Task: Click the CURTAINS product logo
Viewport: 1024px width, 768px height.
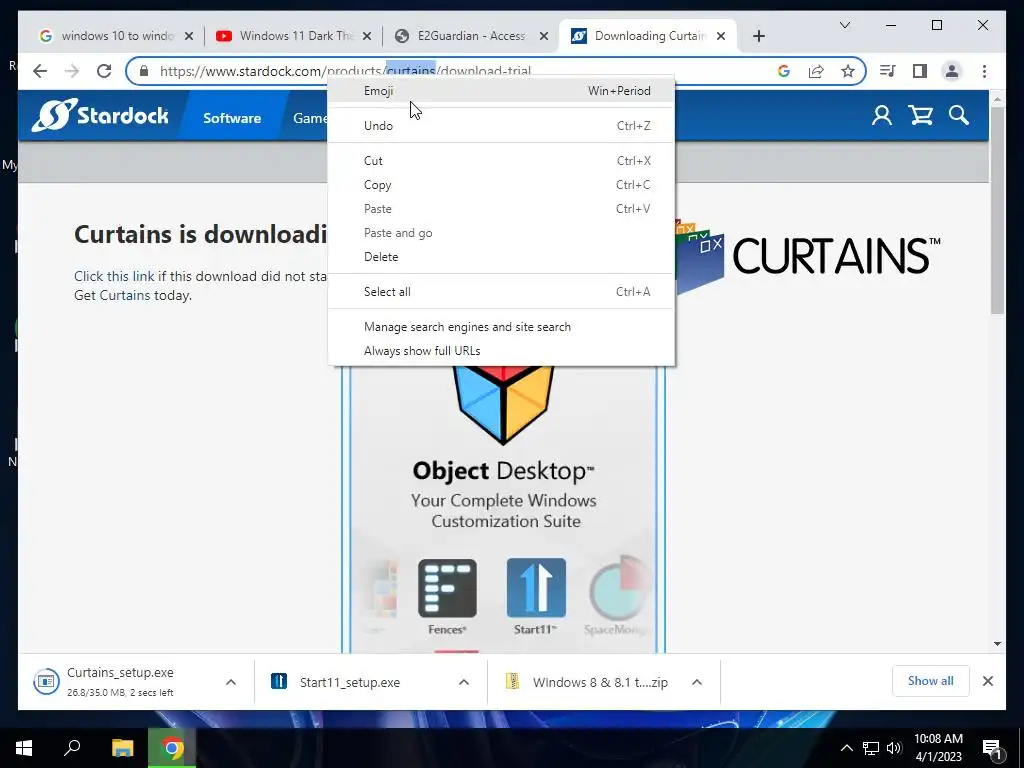Action: (808, 256)
